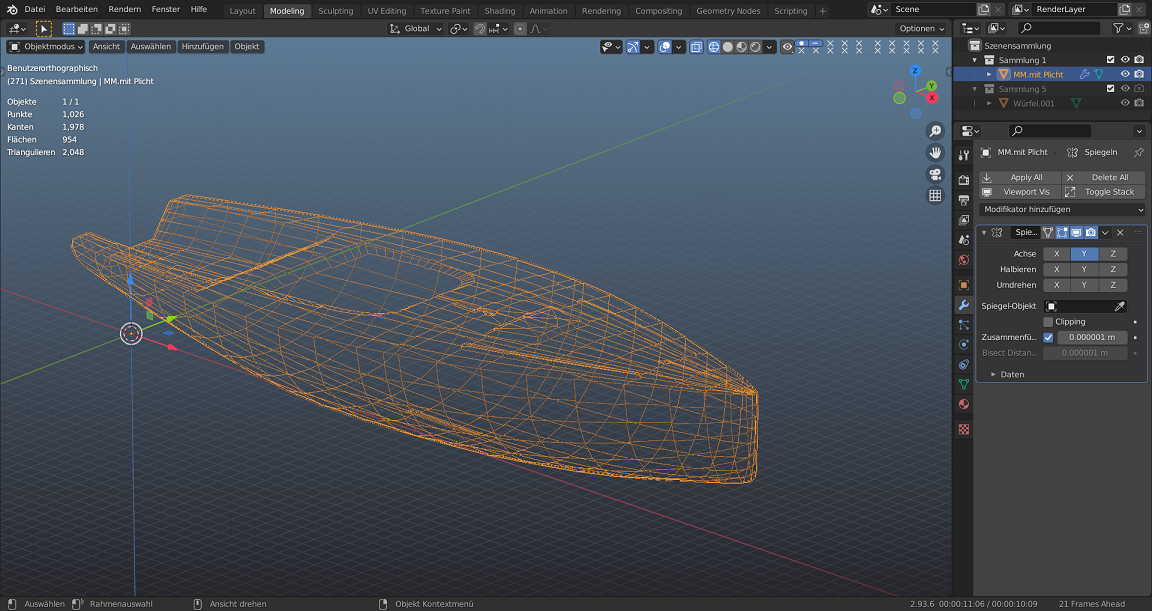Uncheck the Zusammenfügen merge checkbox
The height and width of the screenshot is (611, 1152).
click(1048, 337)
